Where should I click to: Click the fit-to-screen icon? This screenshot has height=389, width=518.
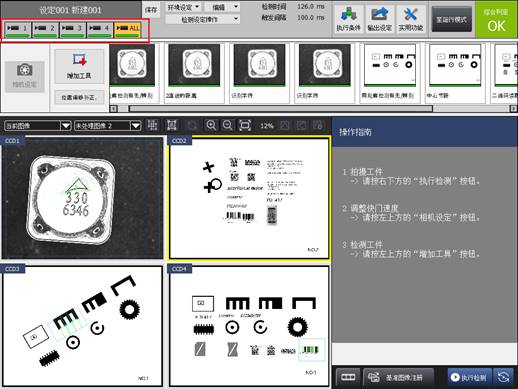(245, 125)
